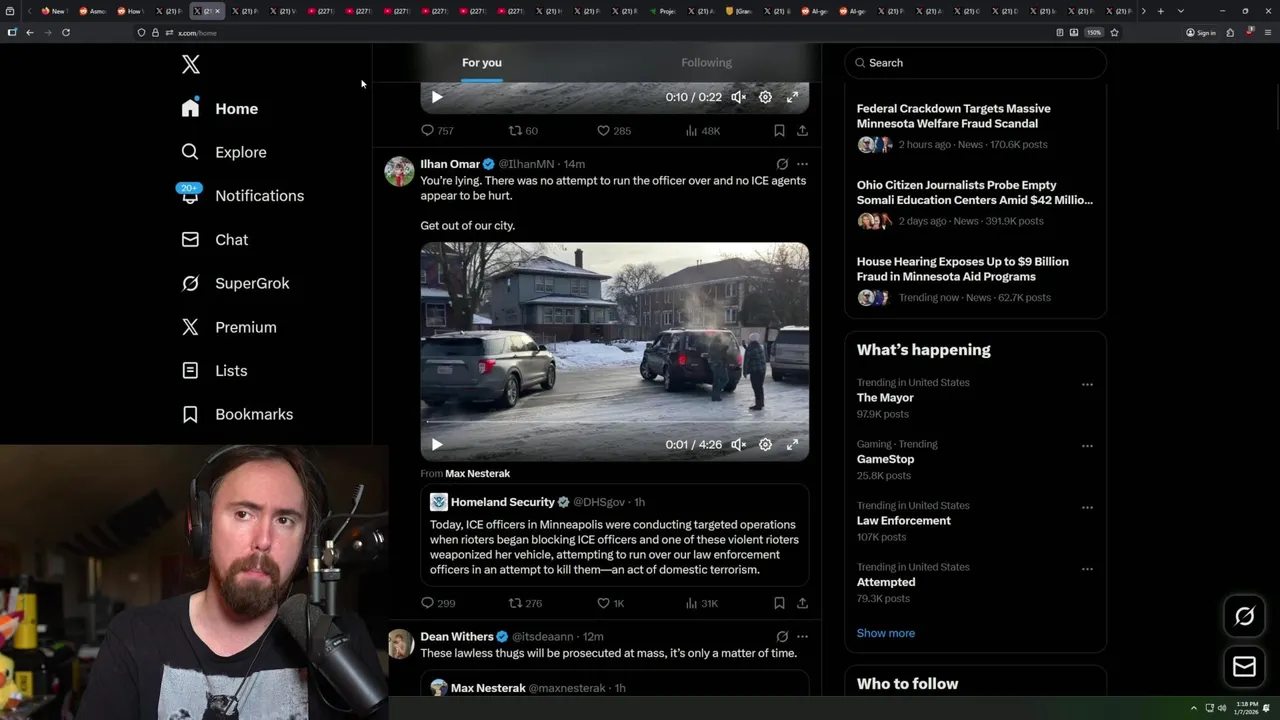
Task: Click browser Sign in button
Action: click(1201, 32)
